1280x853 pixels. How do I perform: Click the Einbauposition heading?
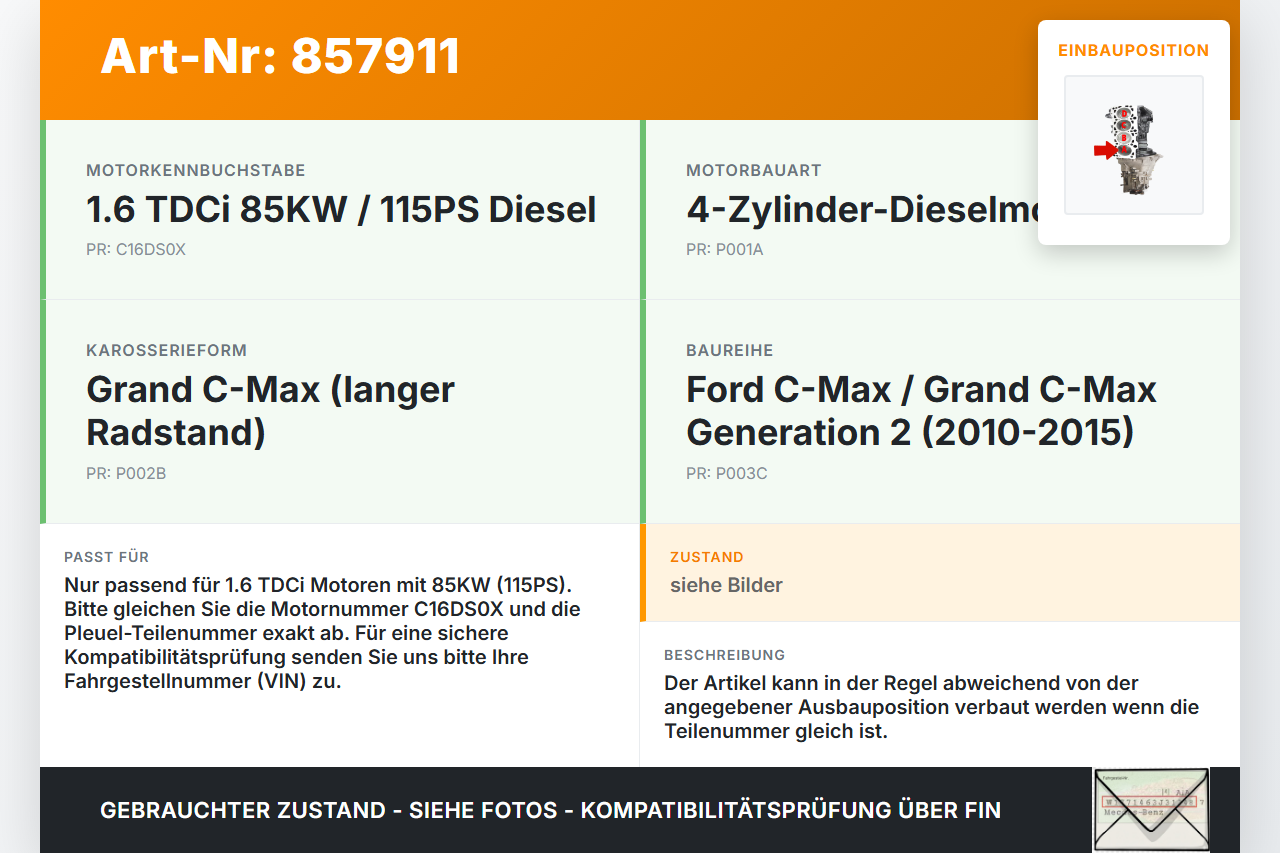point(1134,50)
